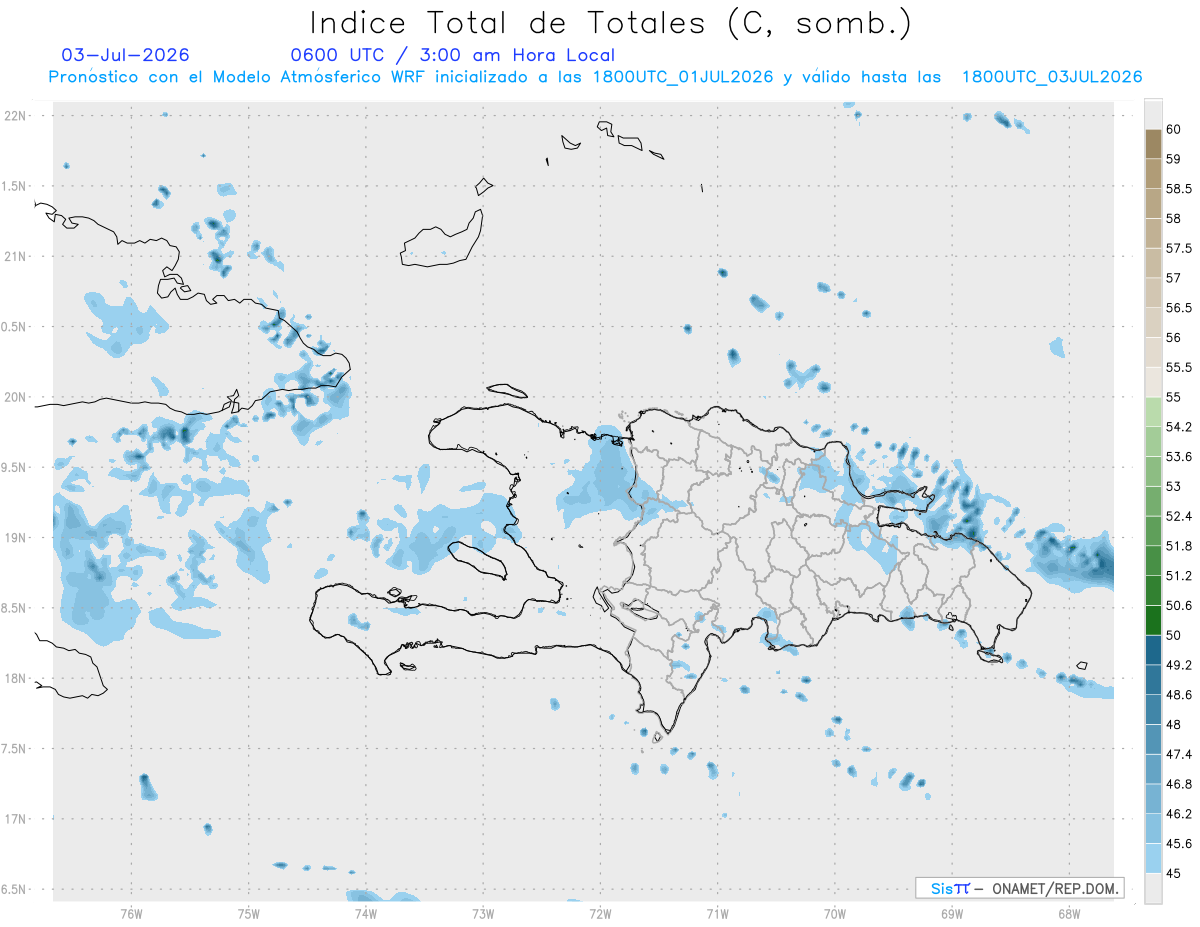Click the "53" value on the color scale
The height and width of the screenshot is (927, 1200).
click(x=1175, y=487)
